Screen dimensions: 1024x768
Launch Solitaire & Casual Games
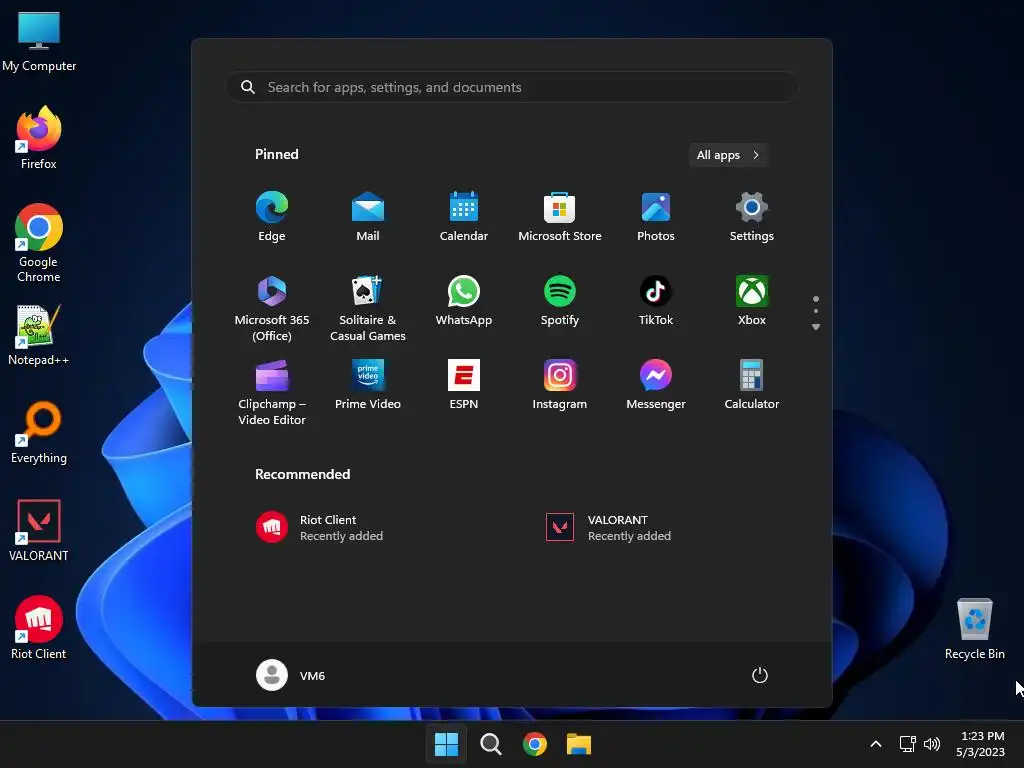368,308
